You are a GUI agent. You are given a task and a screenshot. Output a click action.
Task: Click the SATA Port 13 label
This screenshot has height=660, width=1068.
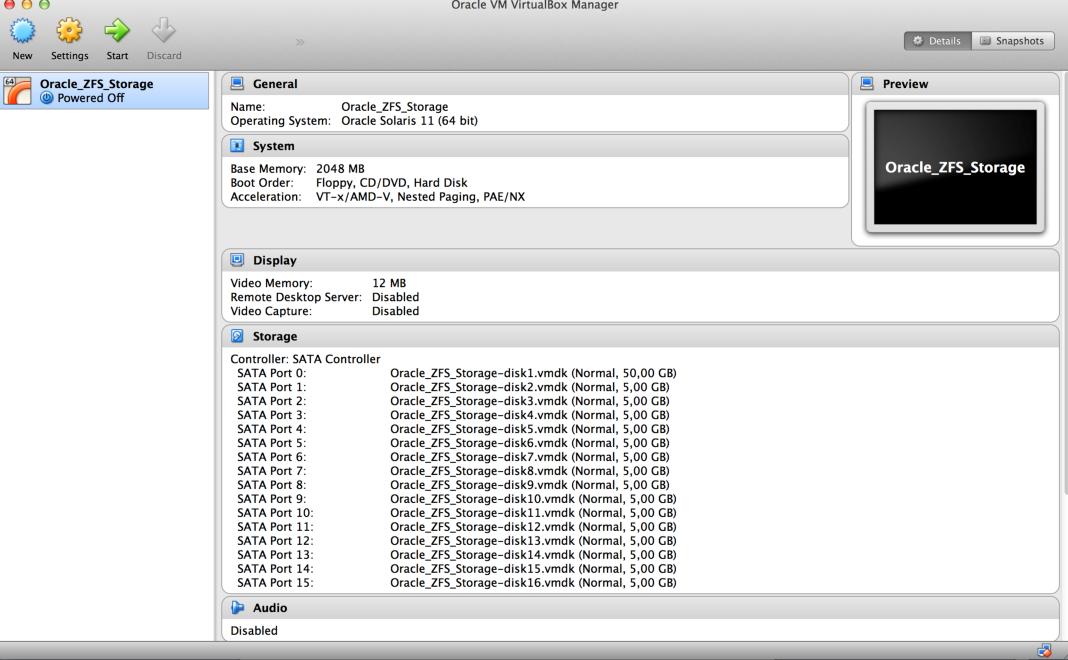(x=275, y=554)
